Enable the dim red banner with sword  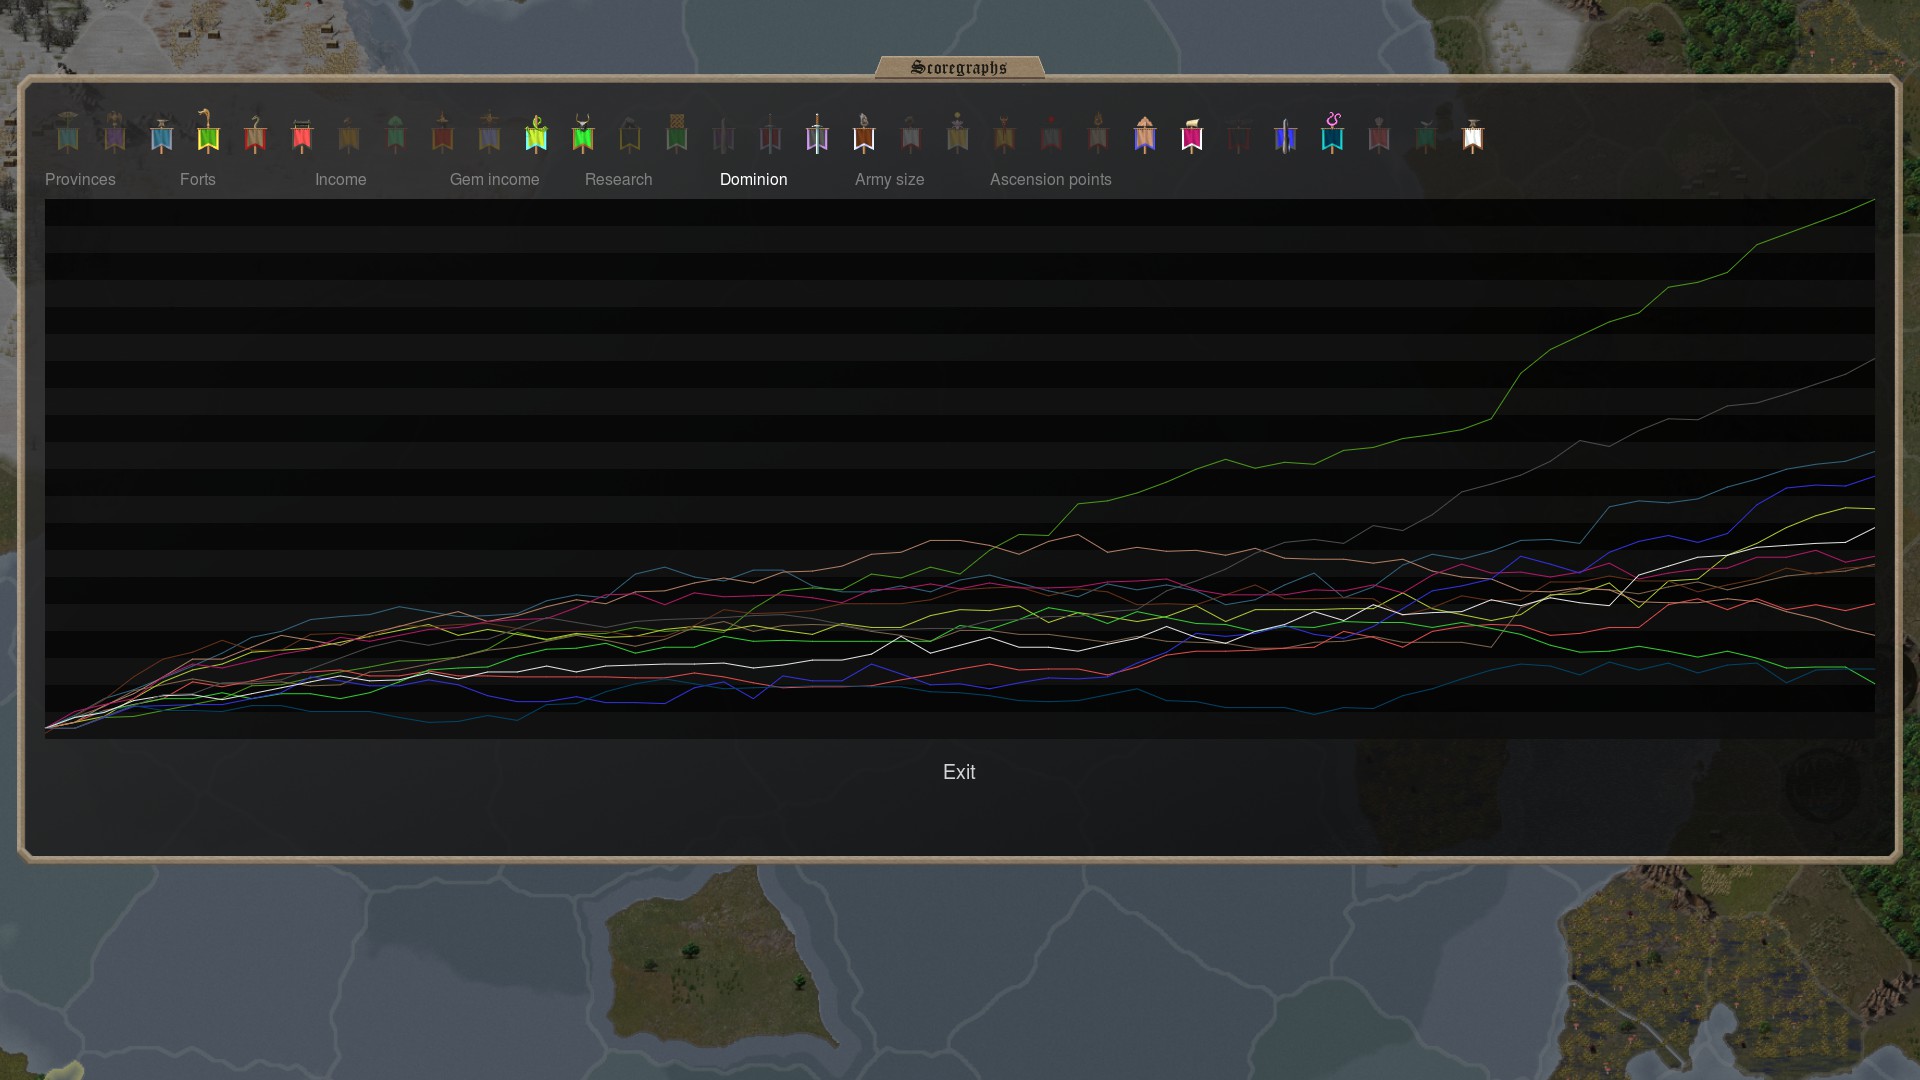pyautogui.click(x=770, y=132)
